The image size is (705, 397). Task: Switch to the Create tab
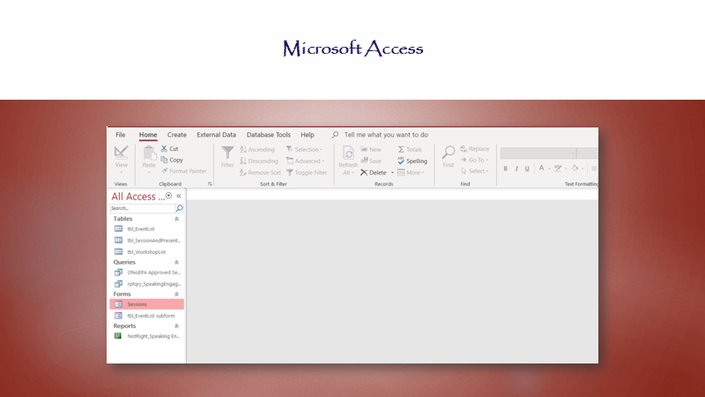click(x=177, y=135)
